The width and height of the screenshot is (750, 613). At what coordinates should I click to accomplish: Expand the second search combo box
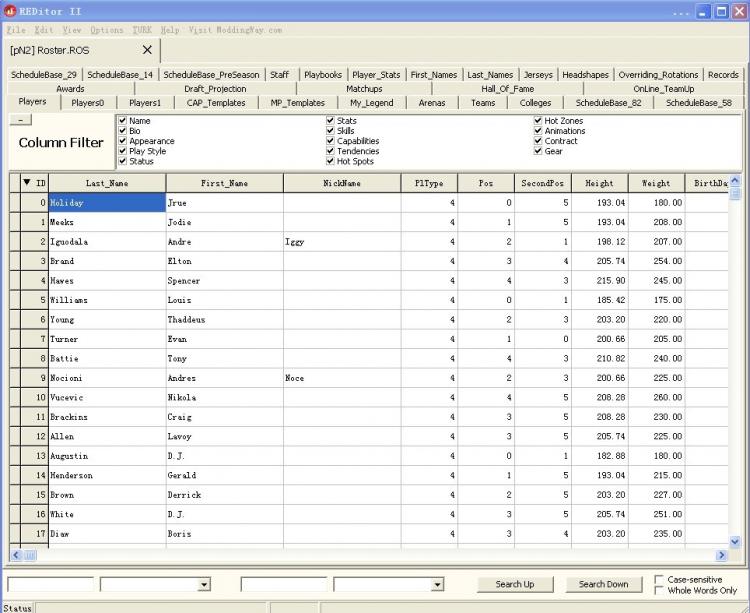click(x=437, y=584)
